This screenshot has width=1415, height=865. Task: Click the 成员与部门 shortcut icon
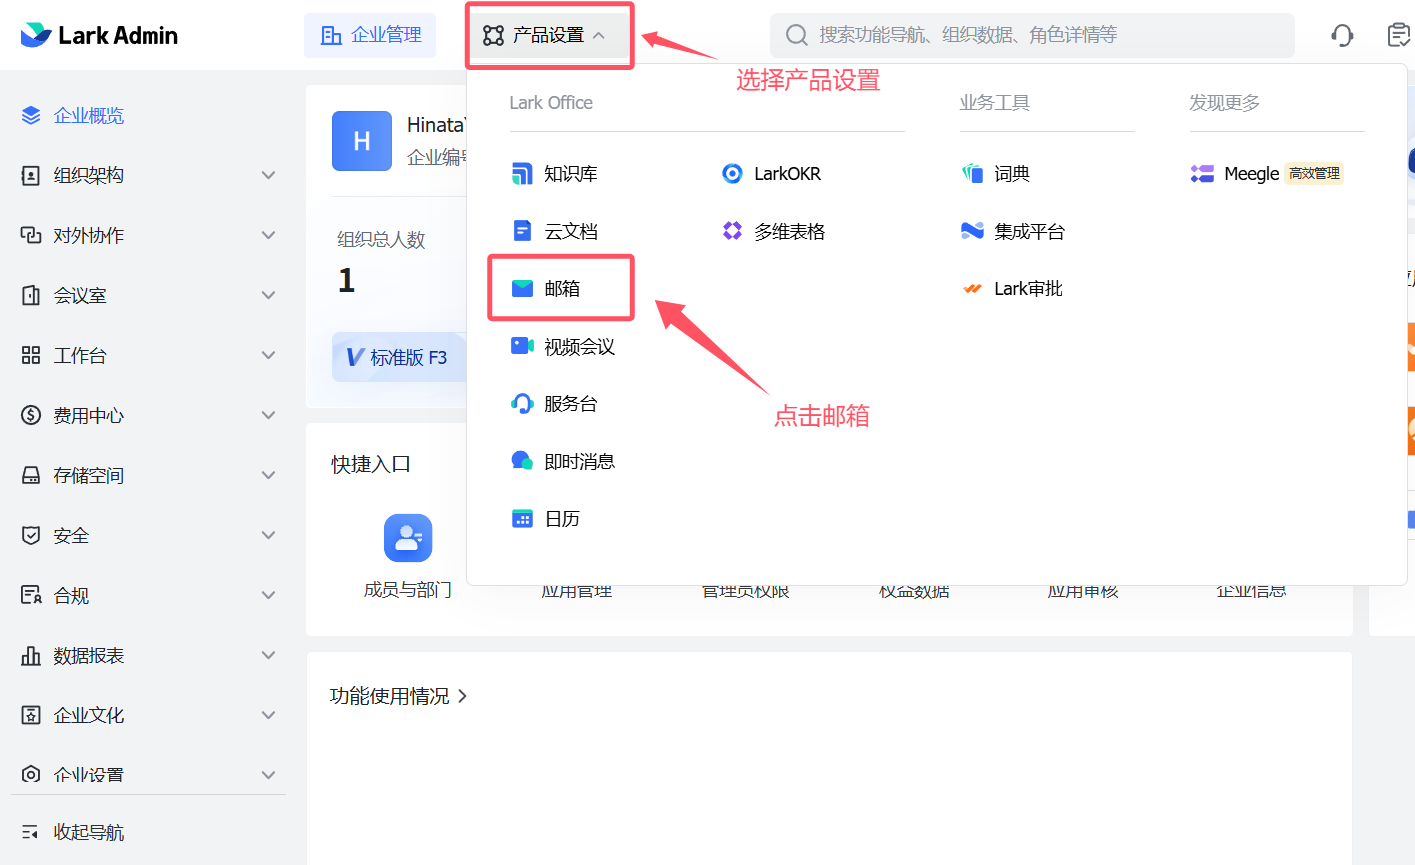[408, 538]
